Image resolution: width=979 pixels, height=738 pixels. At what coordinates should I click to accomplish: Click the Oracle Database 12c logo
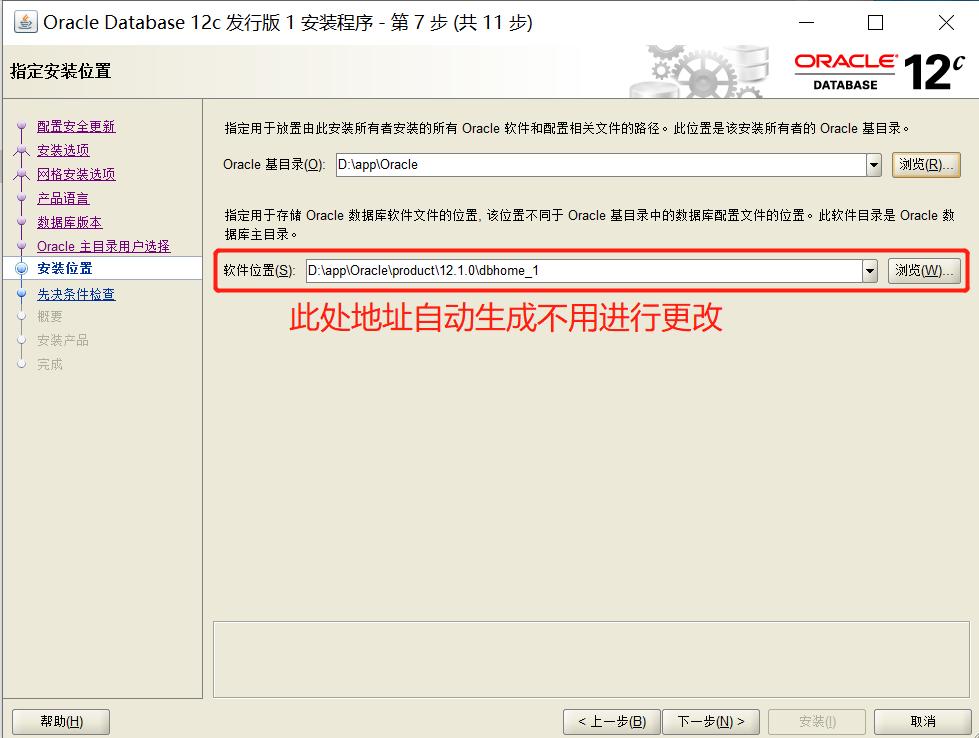point(879,72)
